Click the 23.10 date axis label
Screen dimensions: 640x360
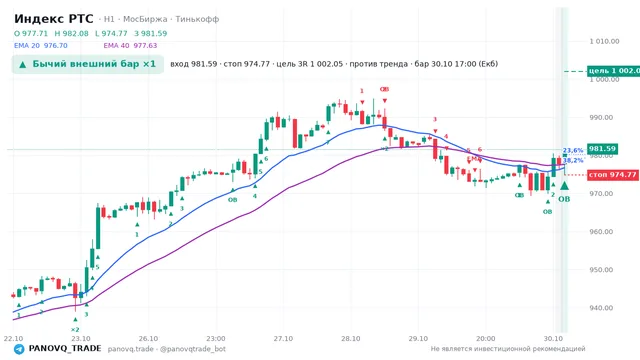[x=81, y=339]
